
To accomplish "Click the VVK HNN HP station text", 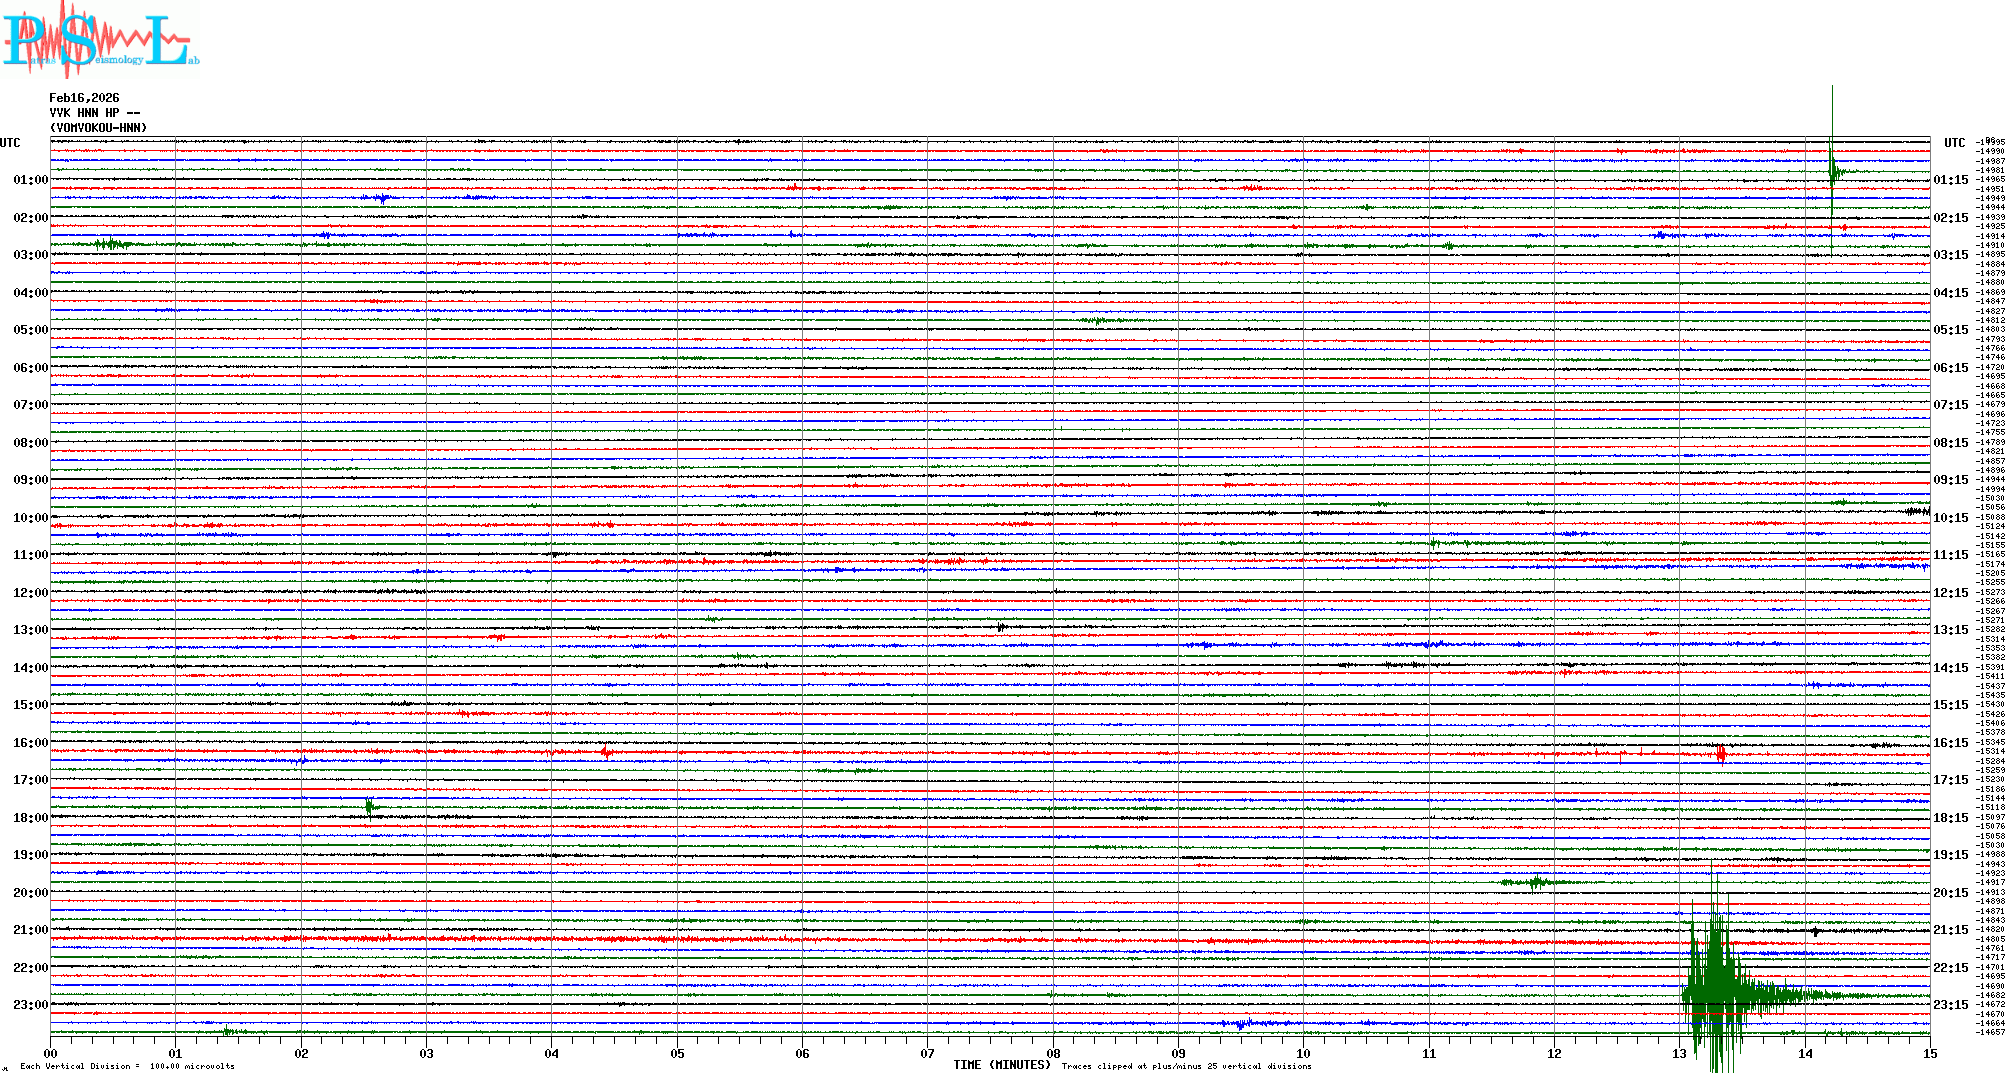I will (94, 113).
